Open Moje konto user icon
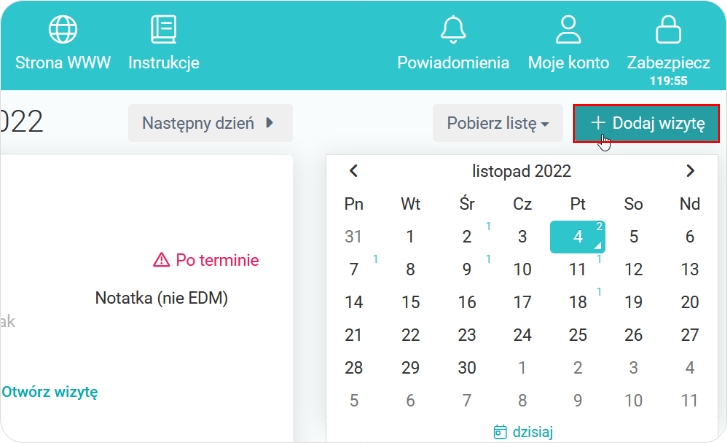Screen dimensions: 727x443 [568, 30]
